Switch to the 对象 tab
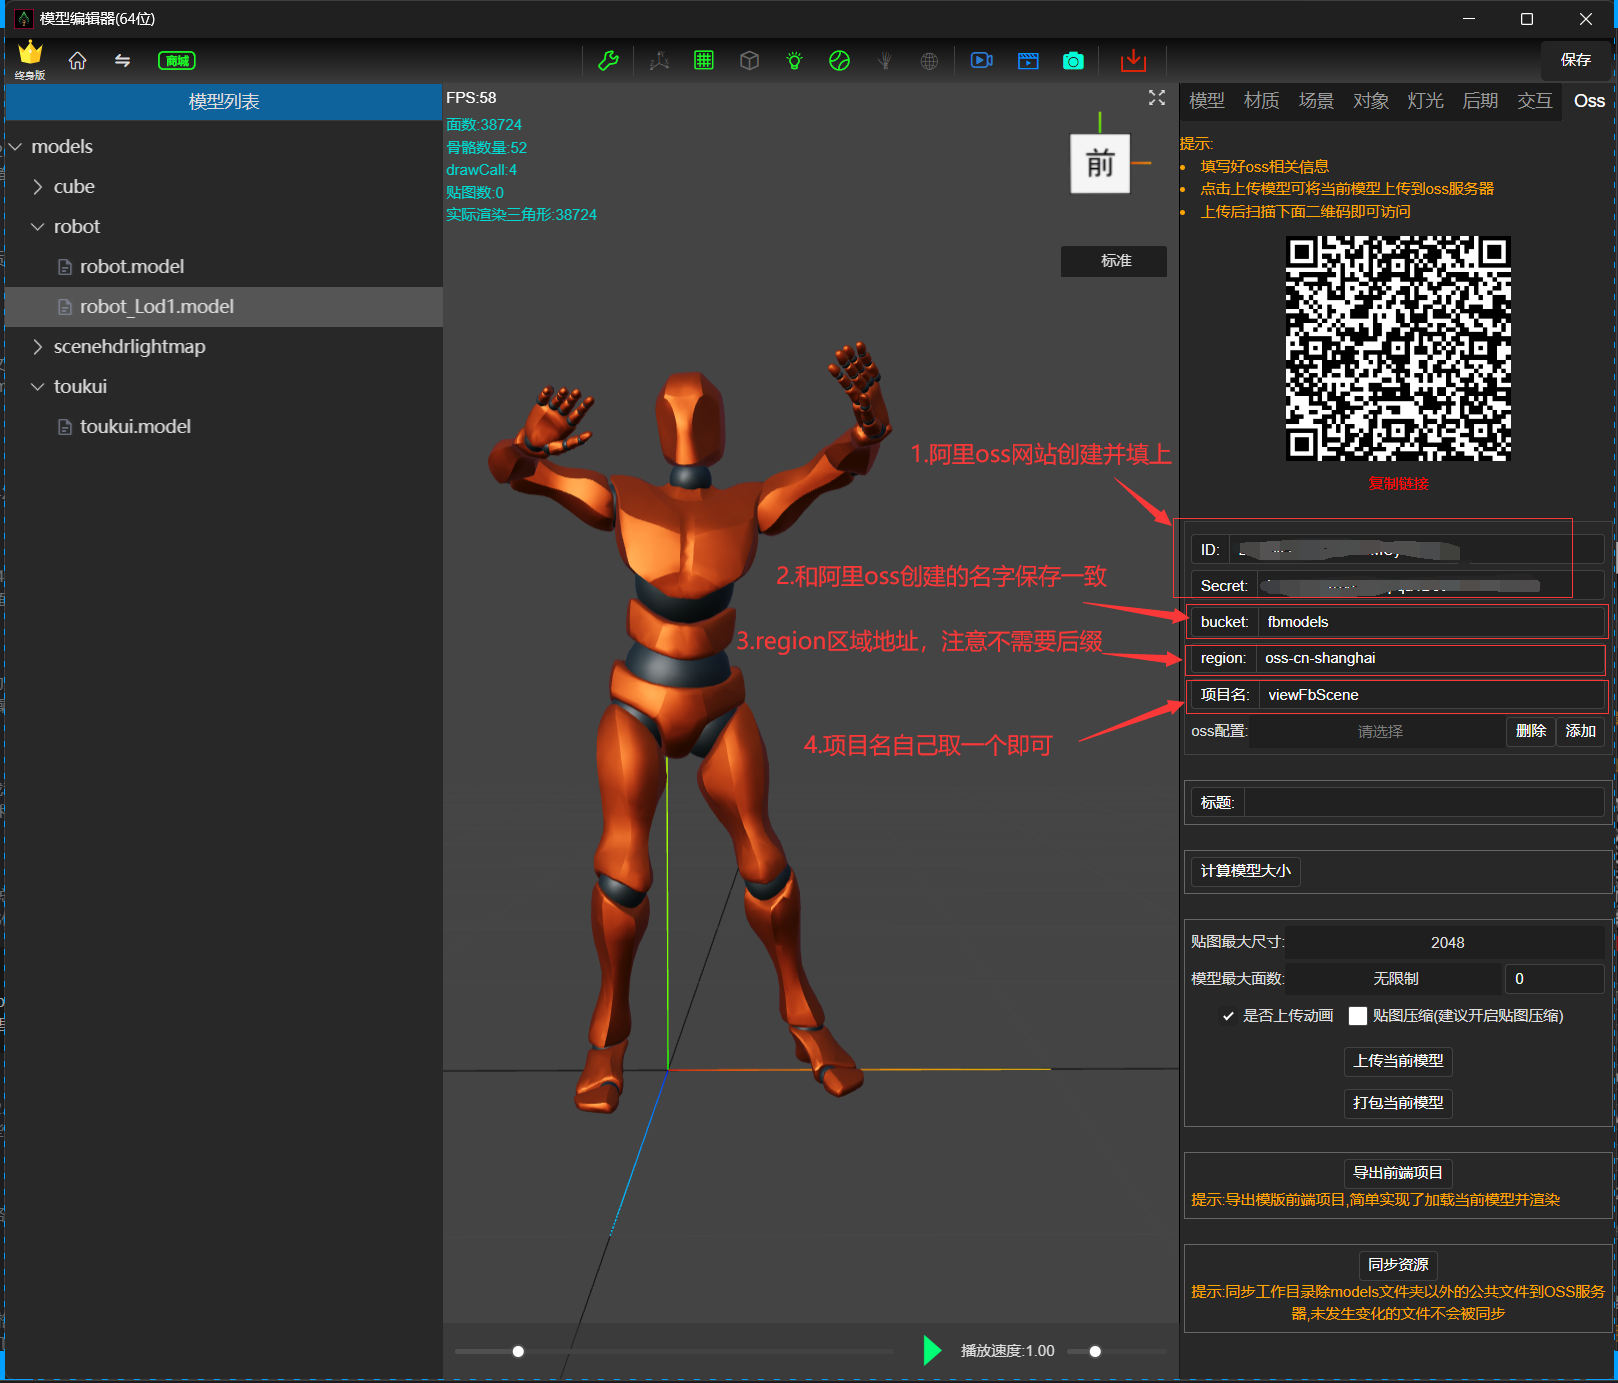Viewport: 1618px width, 1383px height. 1370,101
